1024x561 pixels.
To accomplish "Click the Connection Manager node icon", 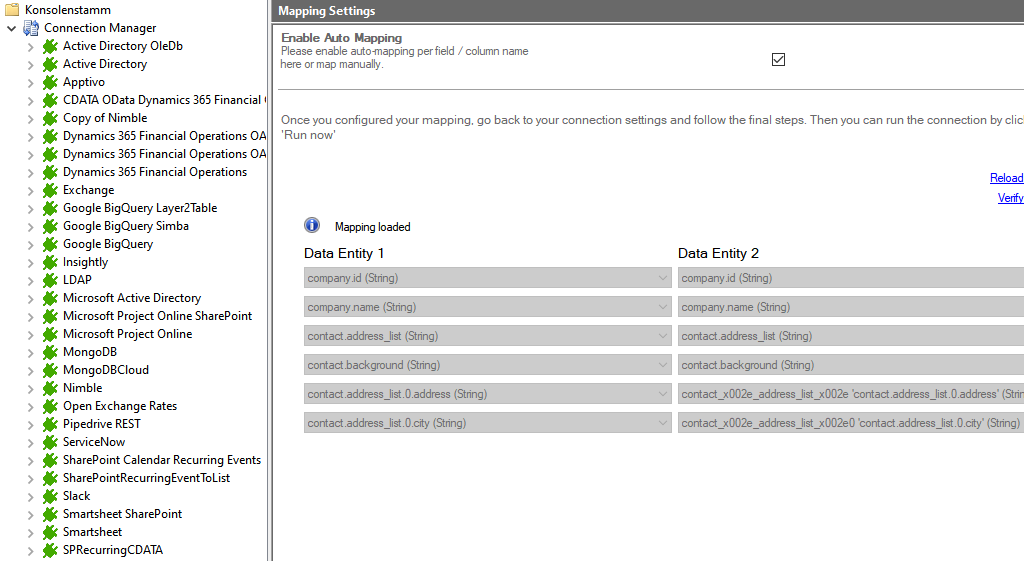I will (x=31, y=28).
